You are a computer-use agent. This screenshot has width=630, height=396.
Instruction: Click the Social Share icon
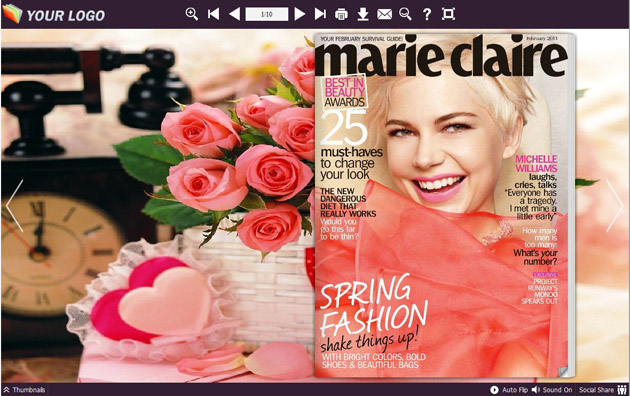(x=622, y=390)
